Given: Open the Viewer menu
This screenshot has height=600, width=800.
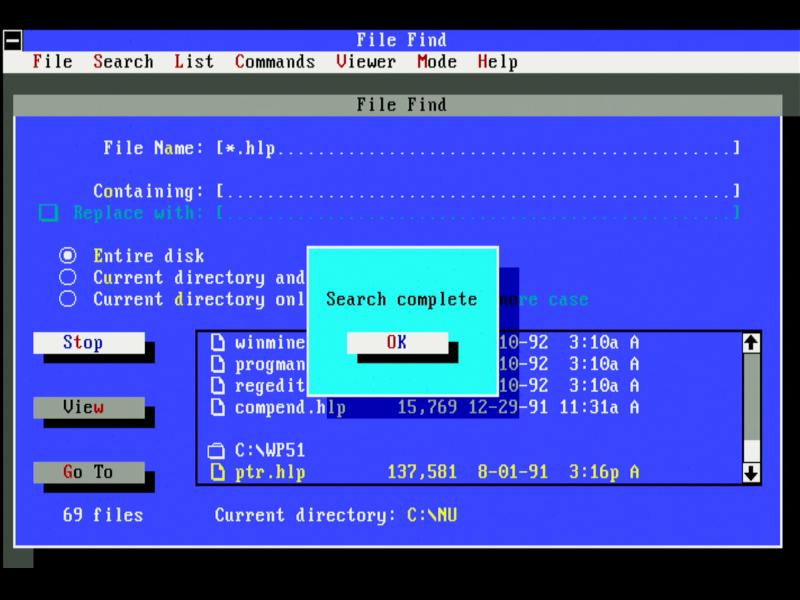Looking at the screenshot, I should coord(366,62).
